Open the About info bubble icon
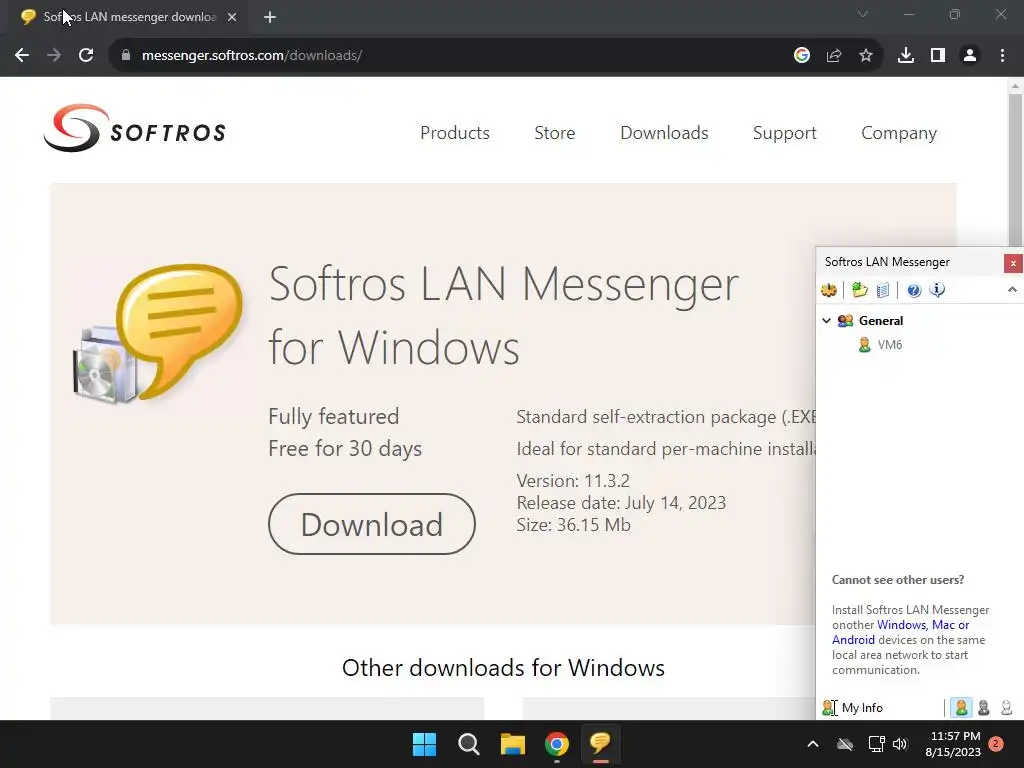 [x=936, y=290]
